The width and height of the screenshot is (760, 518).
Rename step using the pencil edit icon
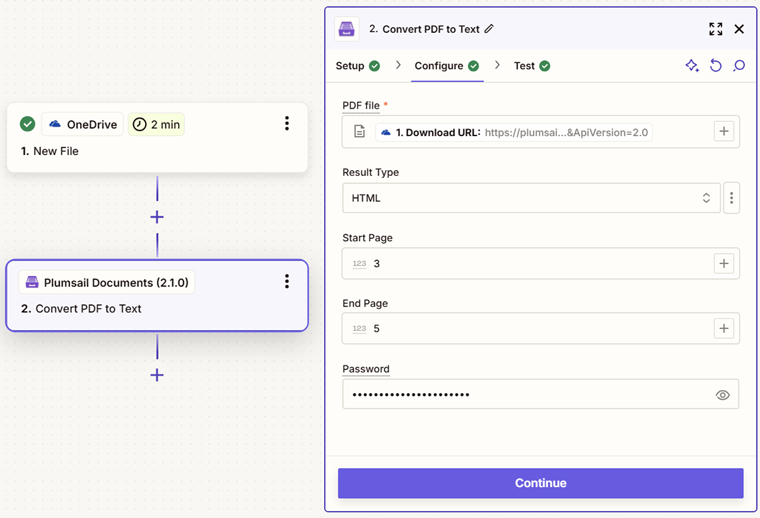(x=489, y=29)
